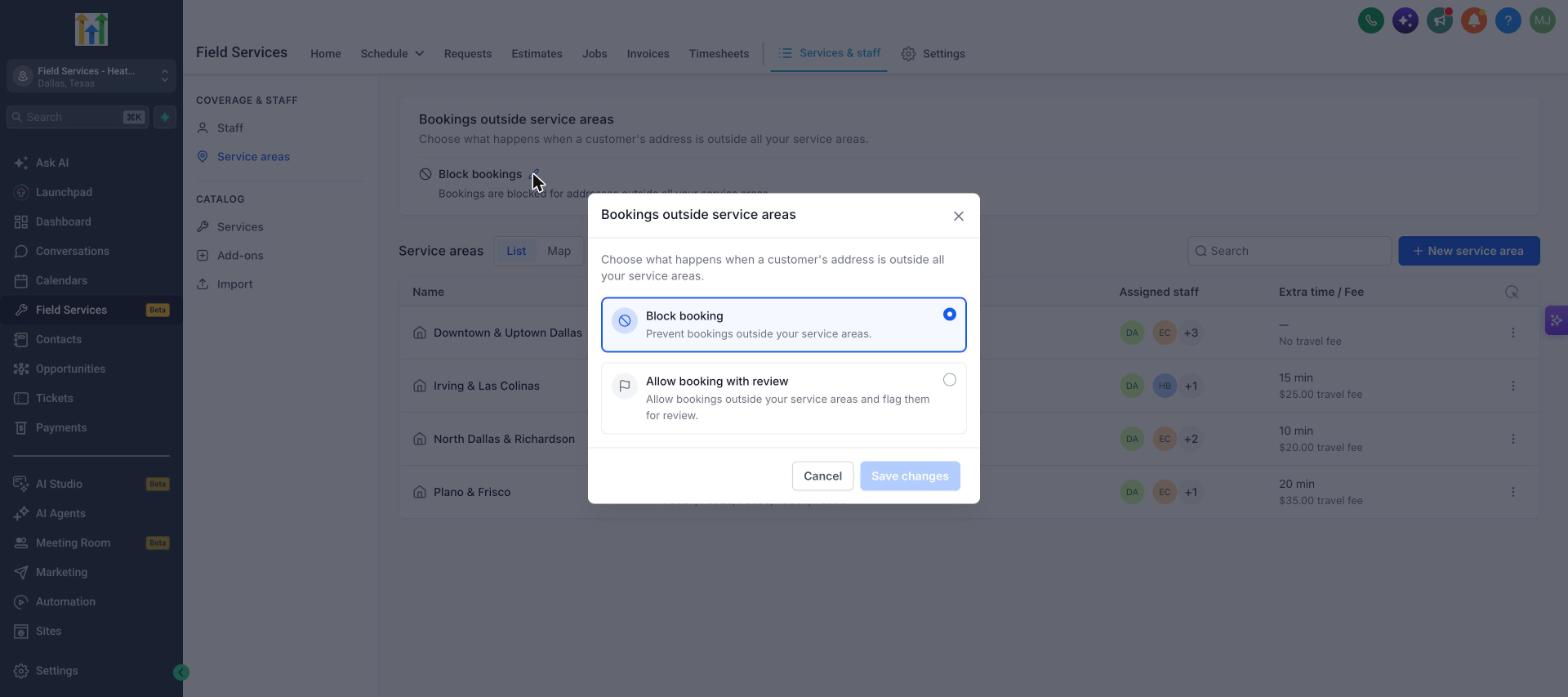
Task: Open the purple AI sparkle icon
Action: [x=1405, y=20]
